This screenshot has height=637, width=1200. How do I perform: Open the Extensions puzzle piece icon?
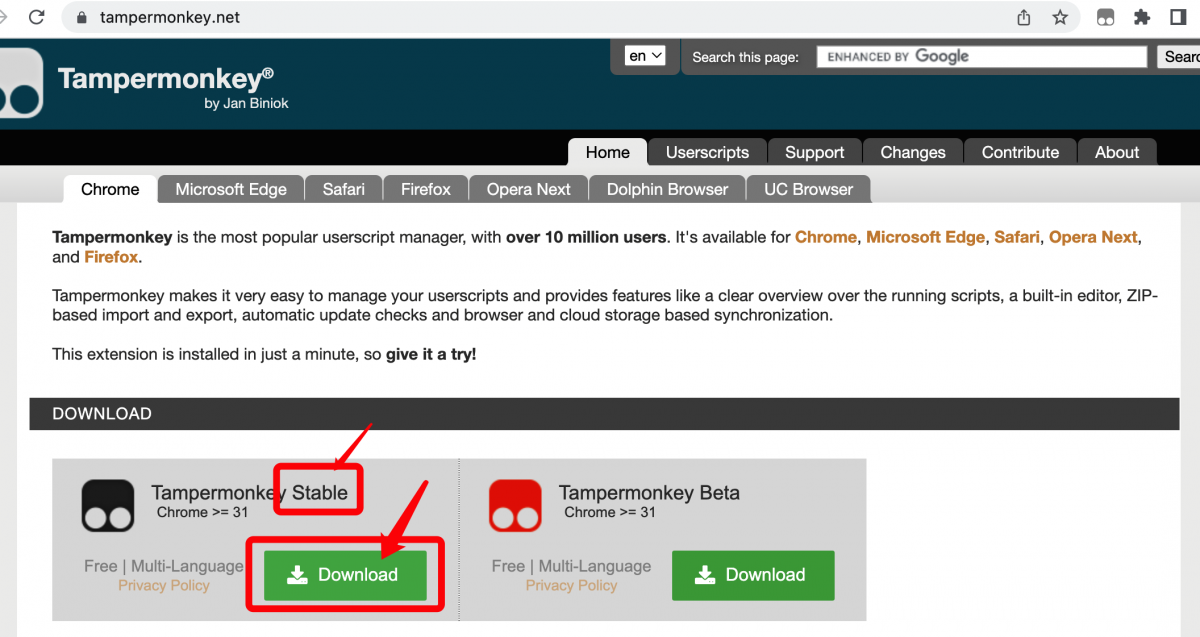[1142, 17]
